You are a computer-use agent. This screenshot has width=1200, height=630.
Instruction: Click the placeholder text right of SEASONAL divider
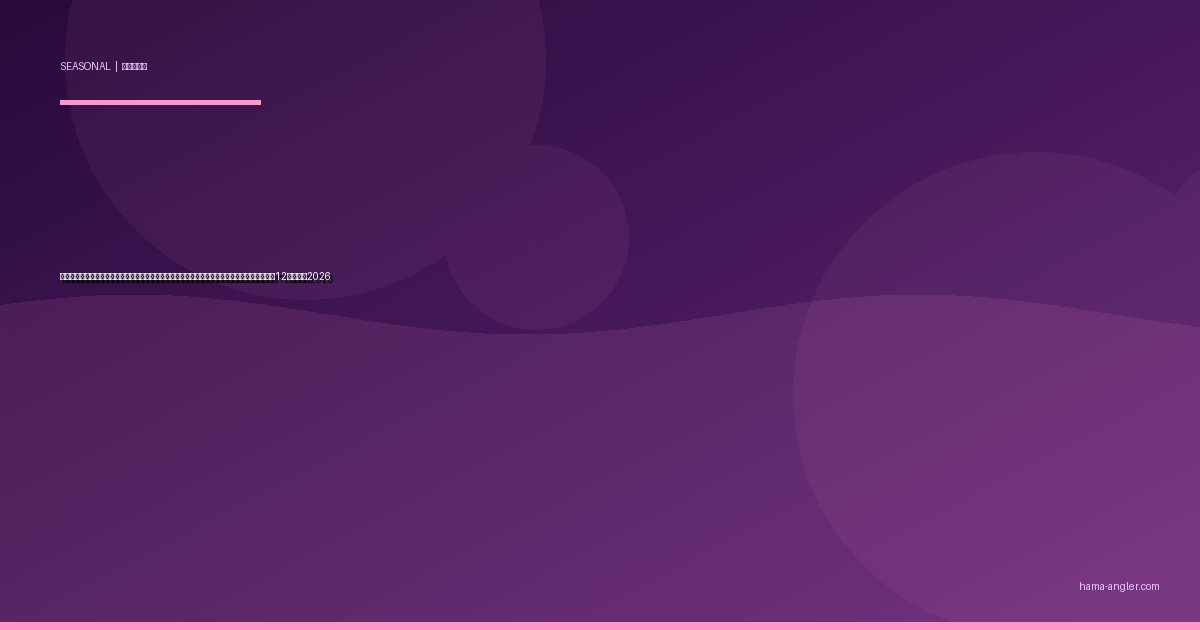point(134,67)
